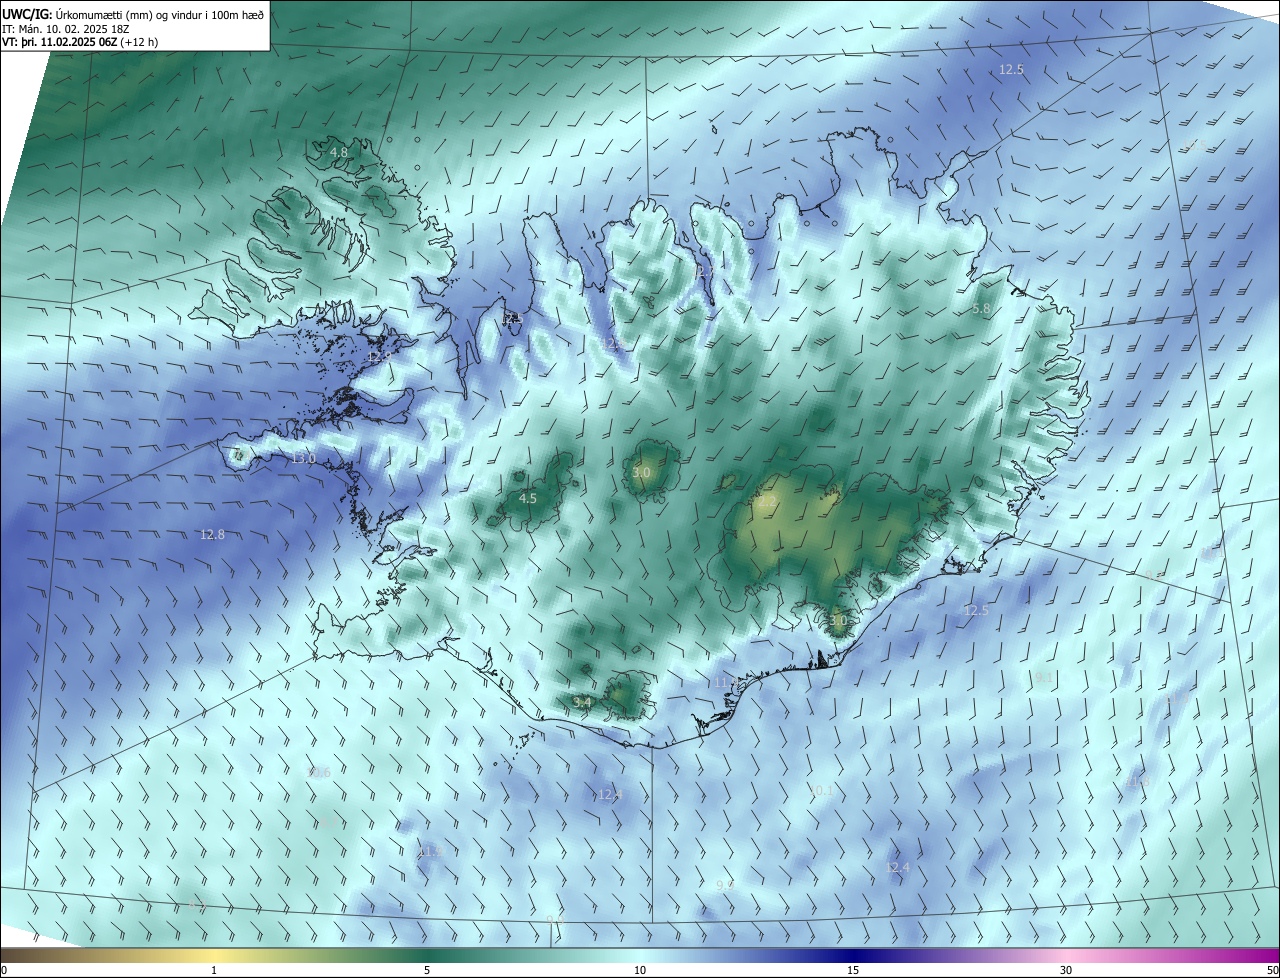Click the 4.5 value label on the map
This screenshot has width=1280, height=978.
[527, 498]
